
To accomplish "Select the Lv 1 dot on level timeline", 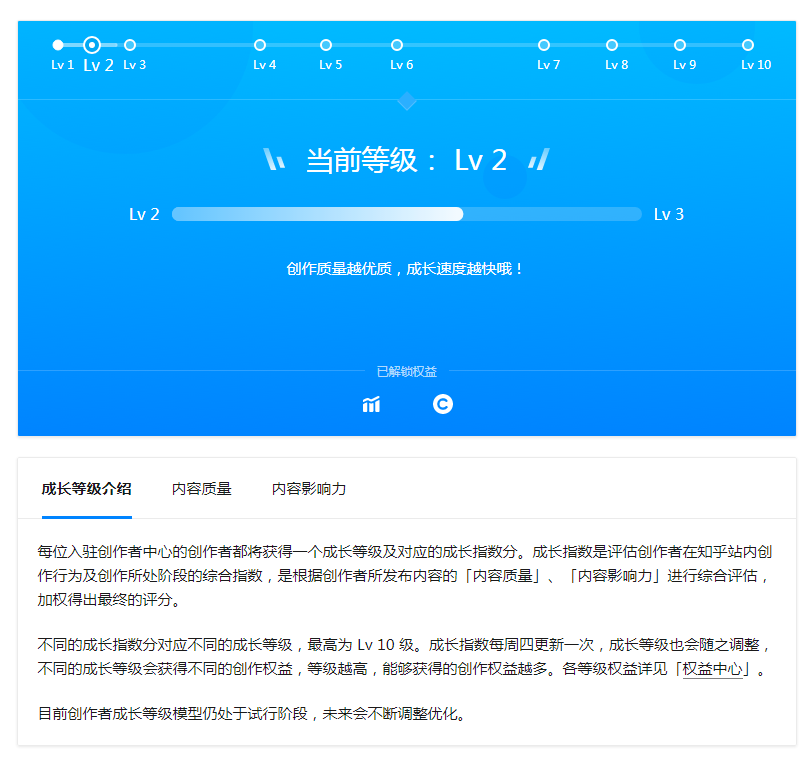I will tap(58, 45).
